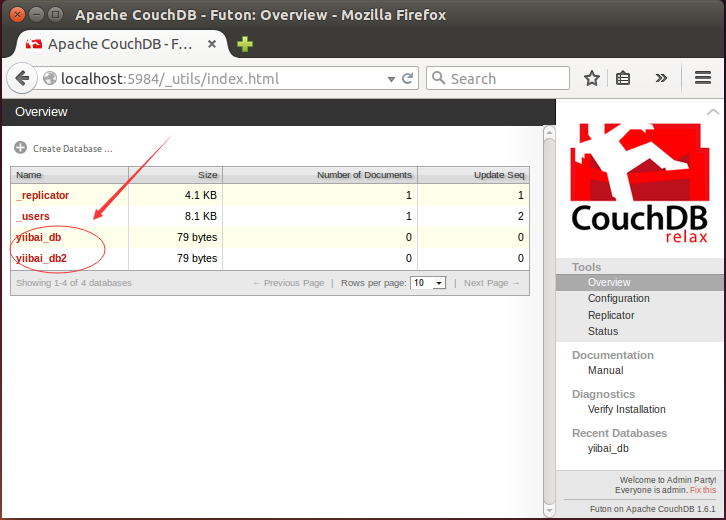Click the CouchDB relax logo
Image resolution: width=726 pixels, height=520 pixels.
639,182
